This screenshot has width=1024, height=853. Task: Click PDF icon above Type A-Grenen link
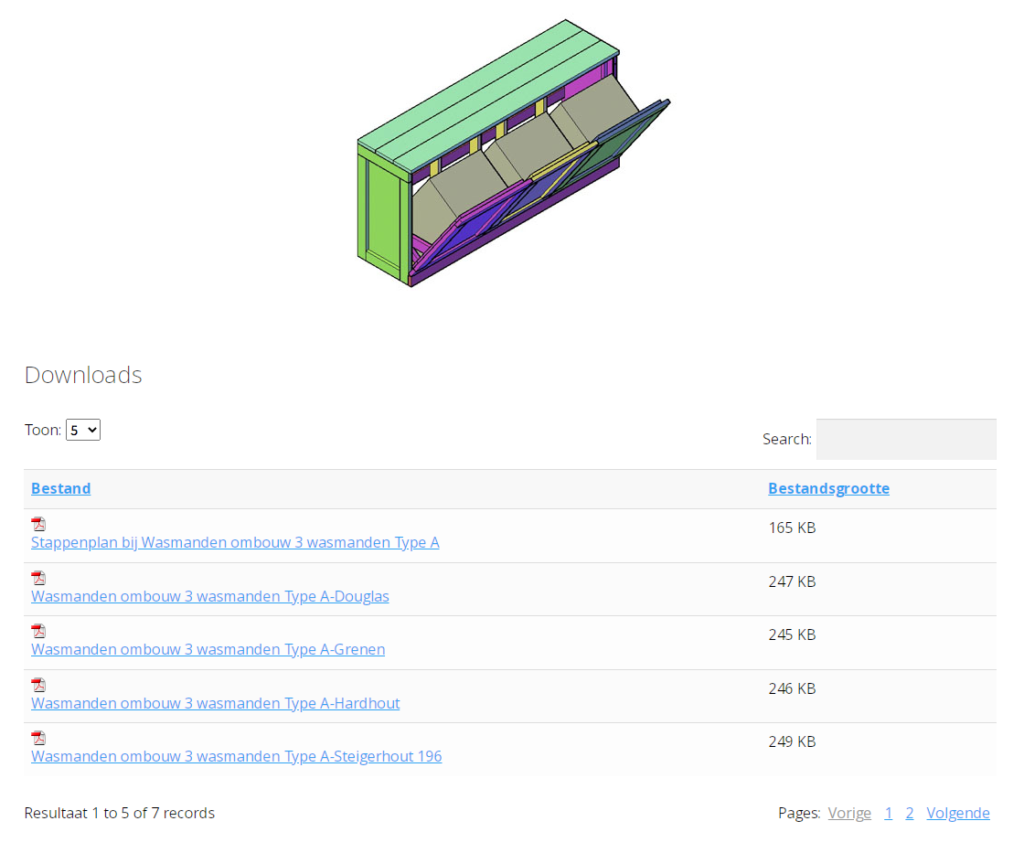(x=39, y=631)
